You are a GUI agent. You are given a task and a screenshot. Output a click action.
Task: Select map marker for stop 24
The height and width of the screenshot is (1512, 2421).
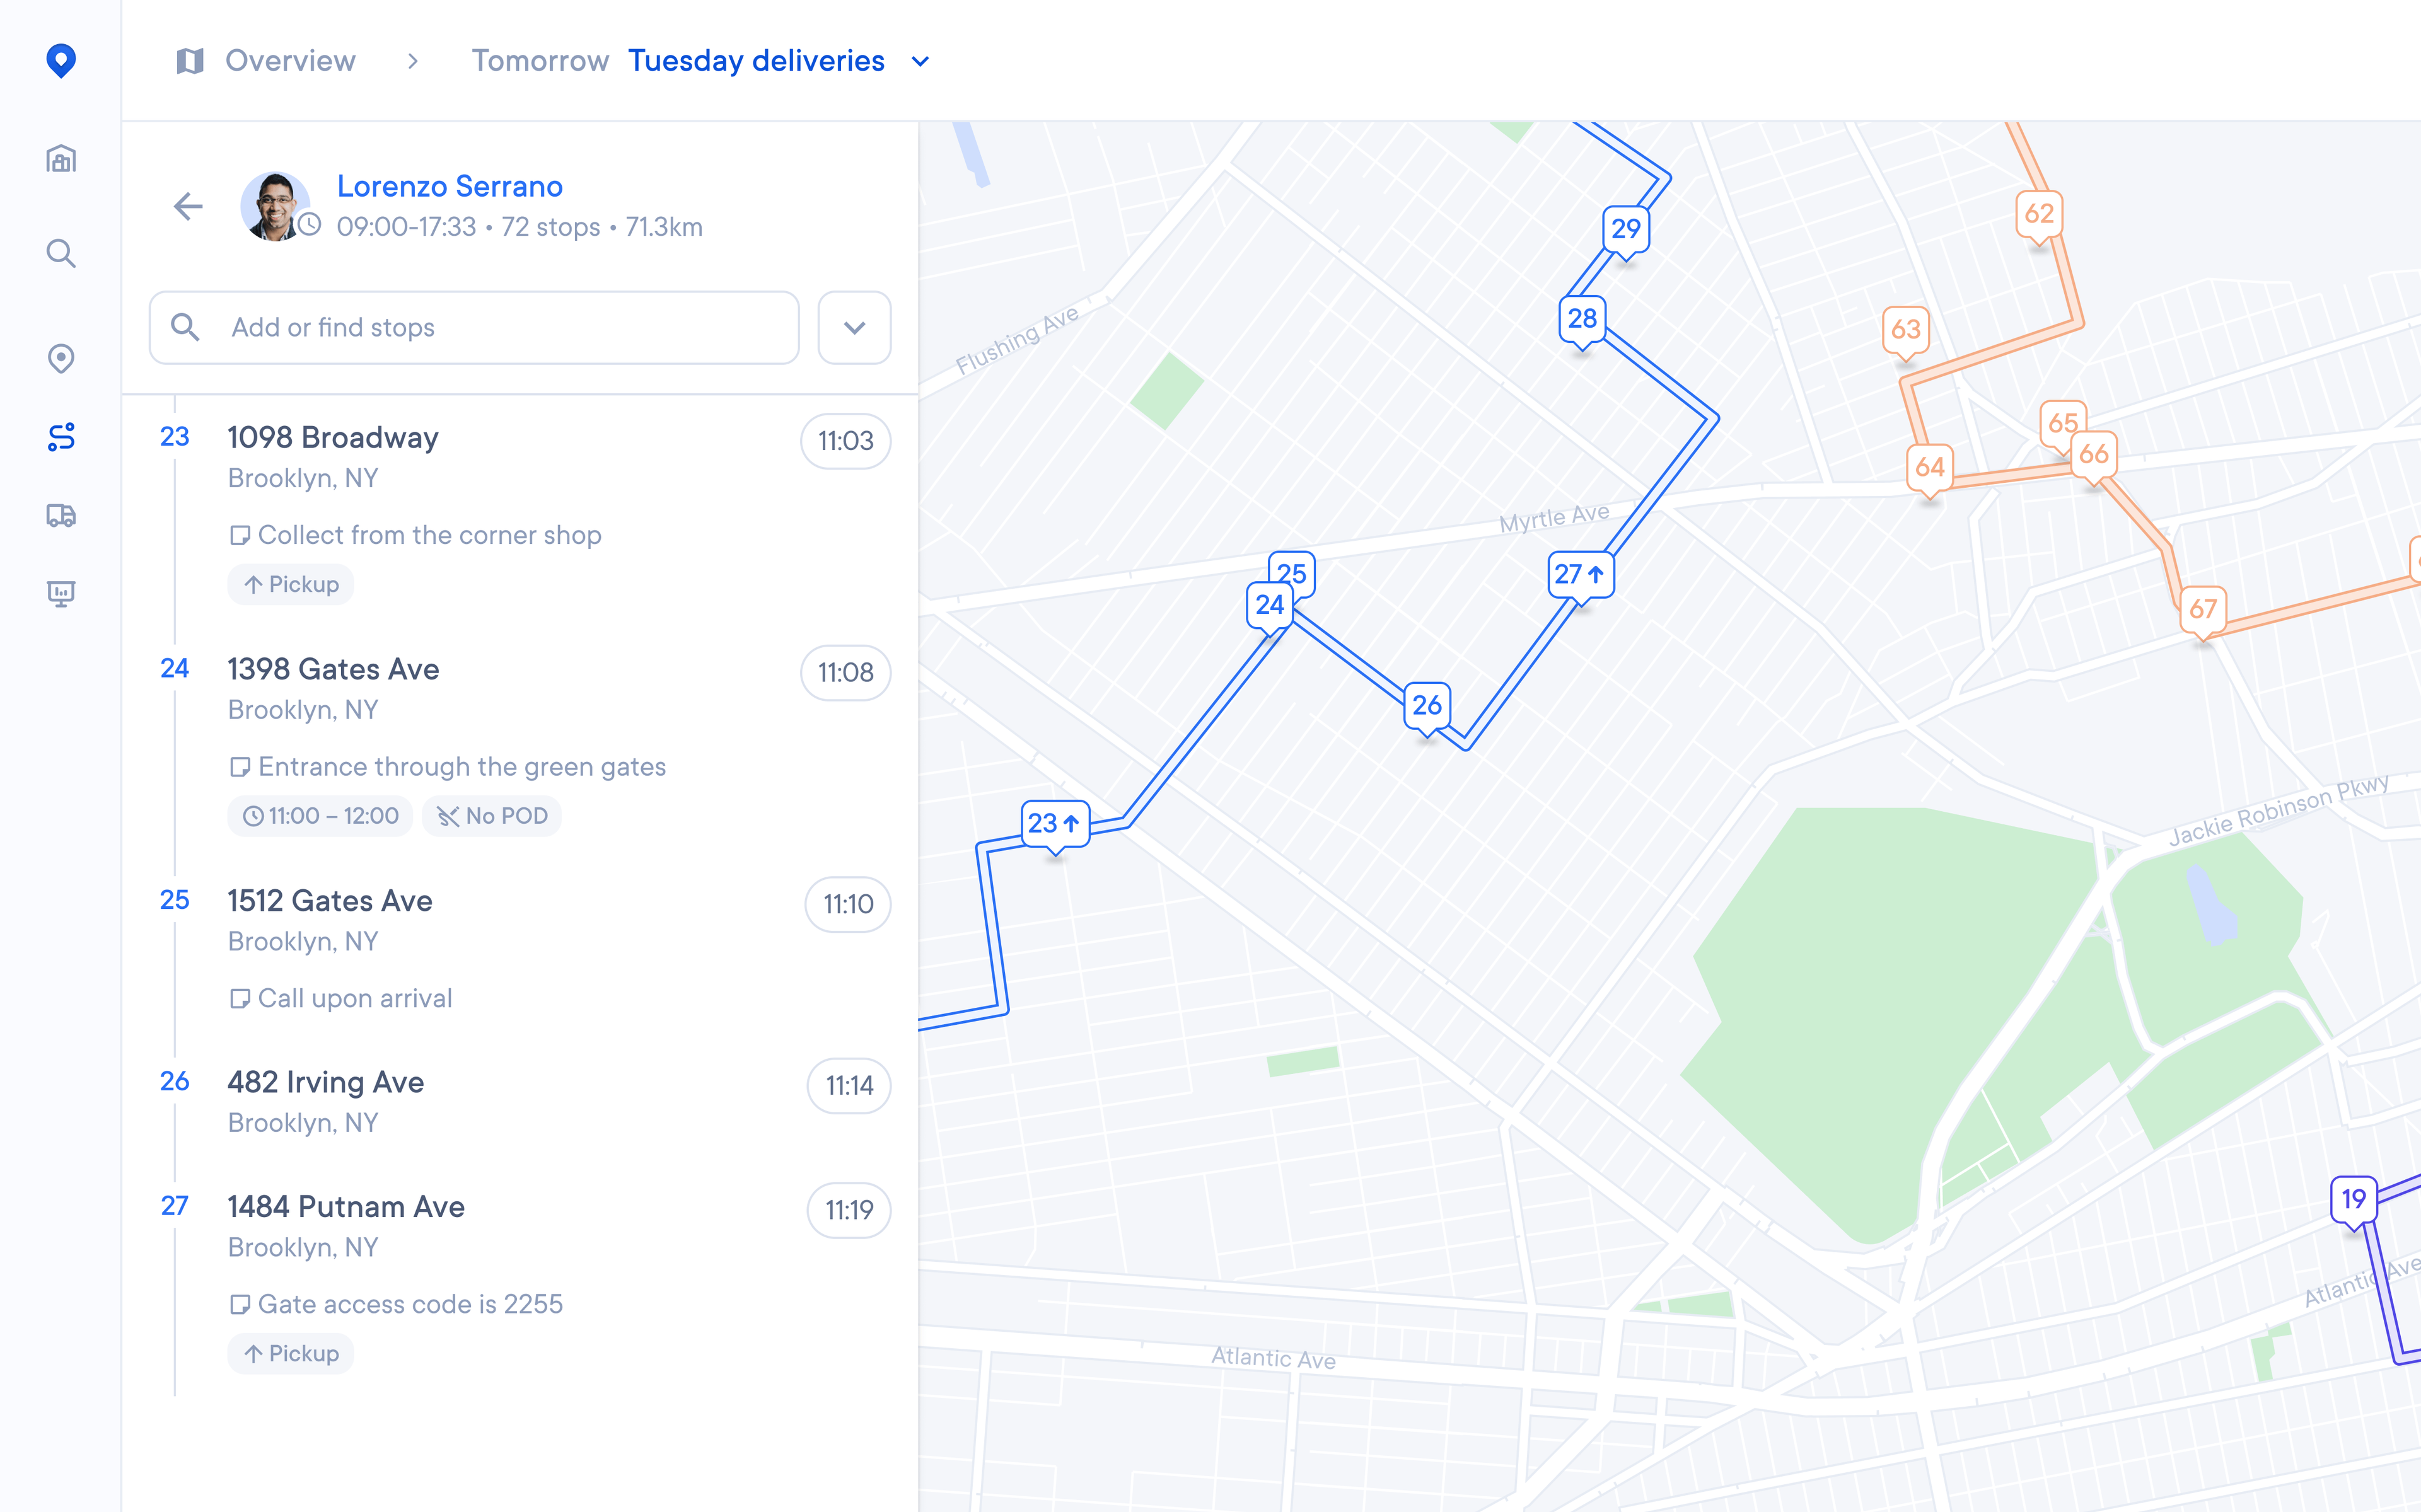pos(1270,606)
